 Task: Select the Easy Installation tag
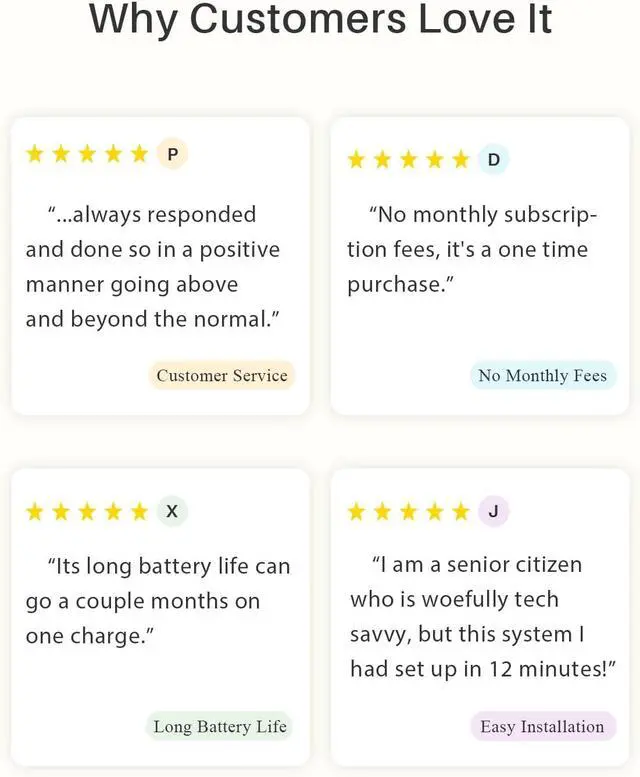tap(542, 727)
